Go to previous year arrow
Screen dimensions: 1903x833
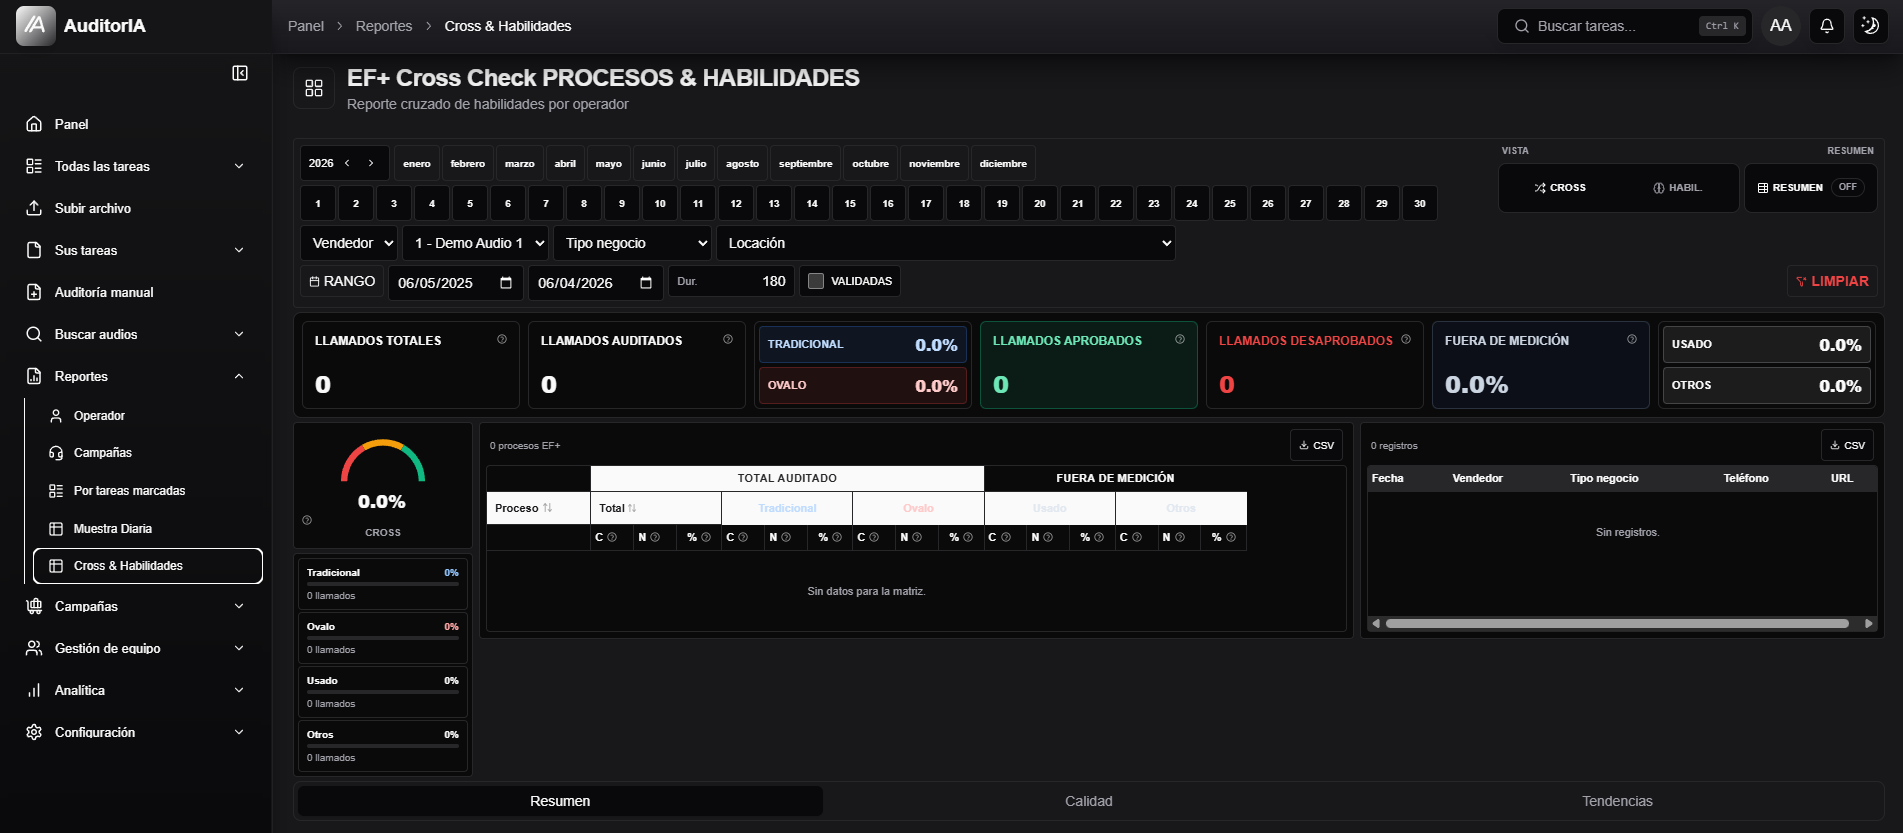tap(347, 163)
